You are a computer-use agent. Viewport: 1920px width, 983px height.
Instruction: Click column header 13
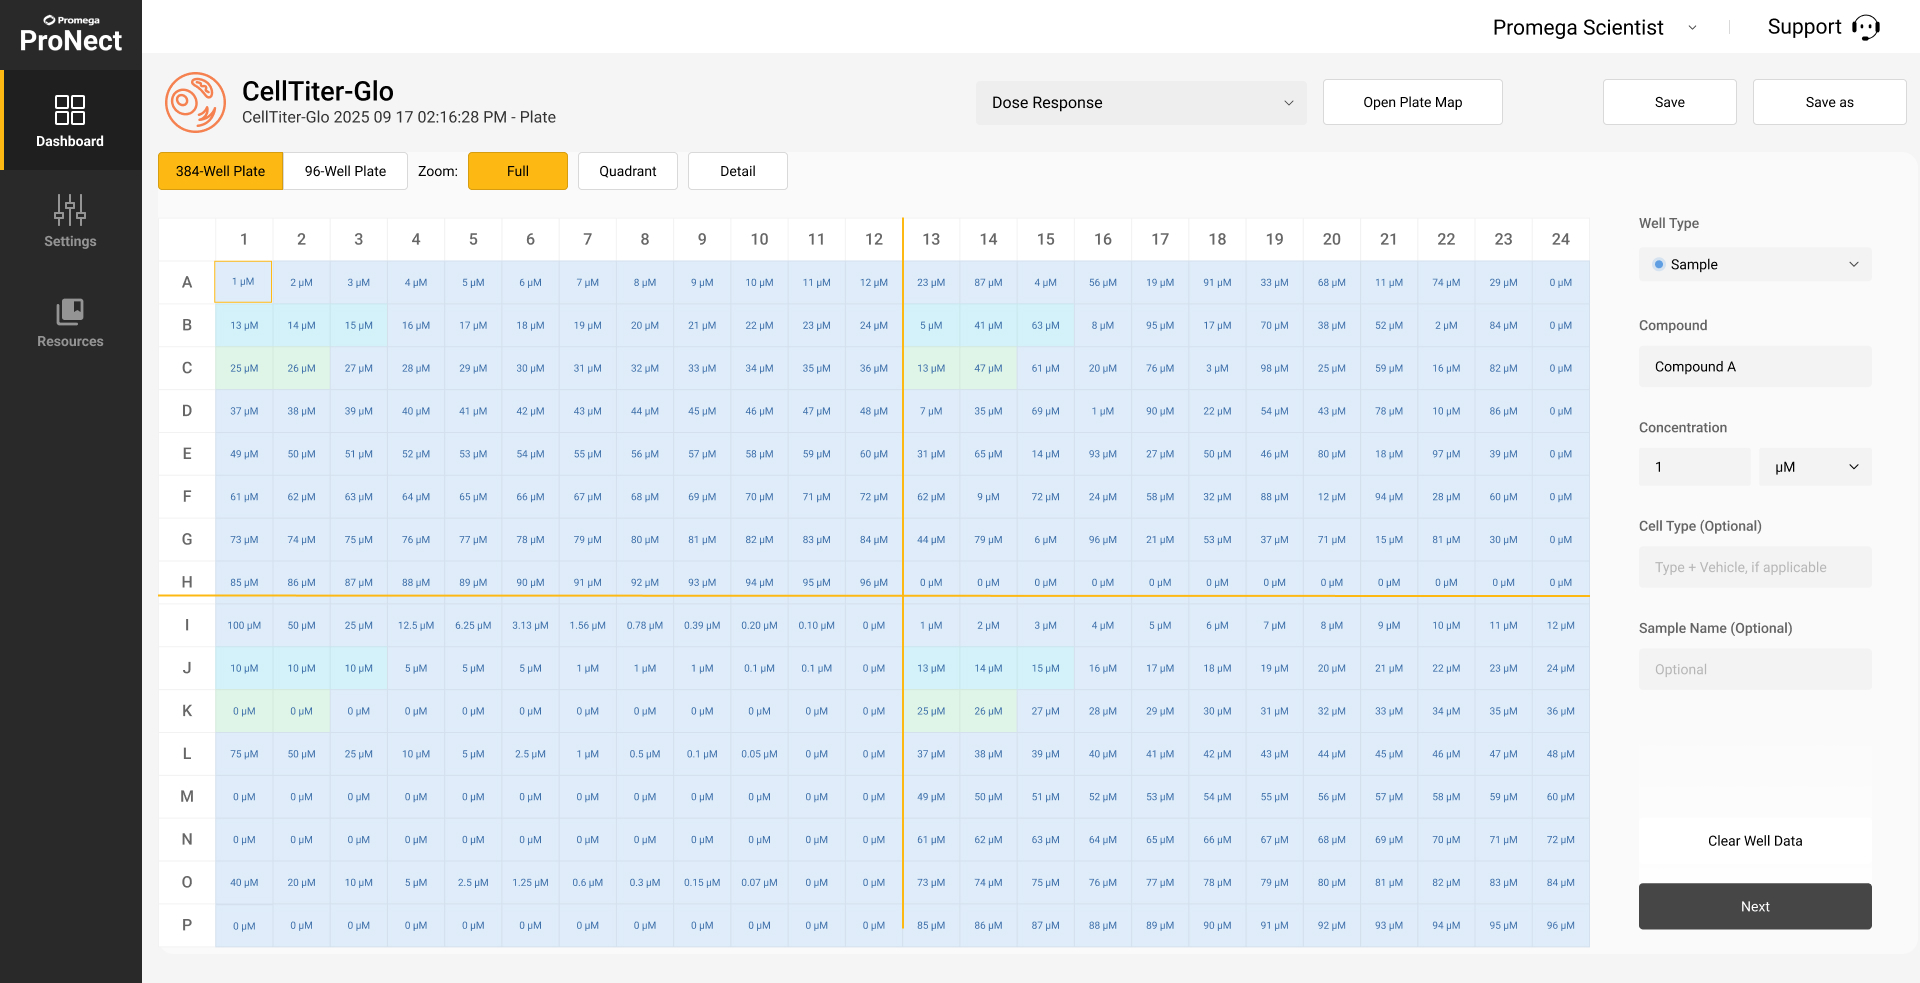coord(931,239)
